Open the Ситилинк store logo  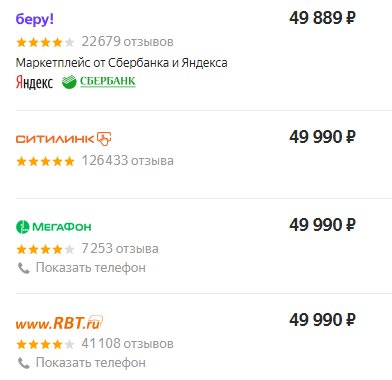[63, 139]
